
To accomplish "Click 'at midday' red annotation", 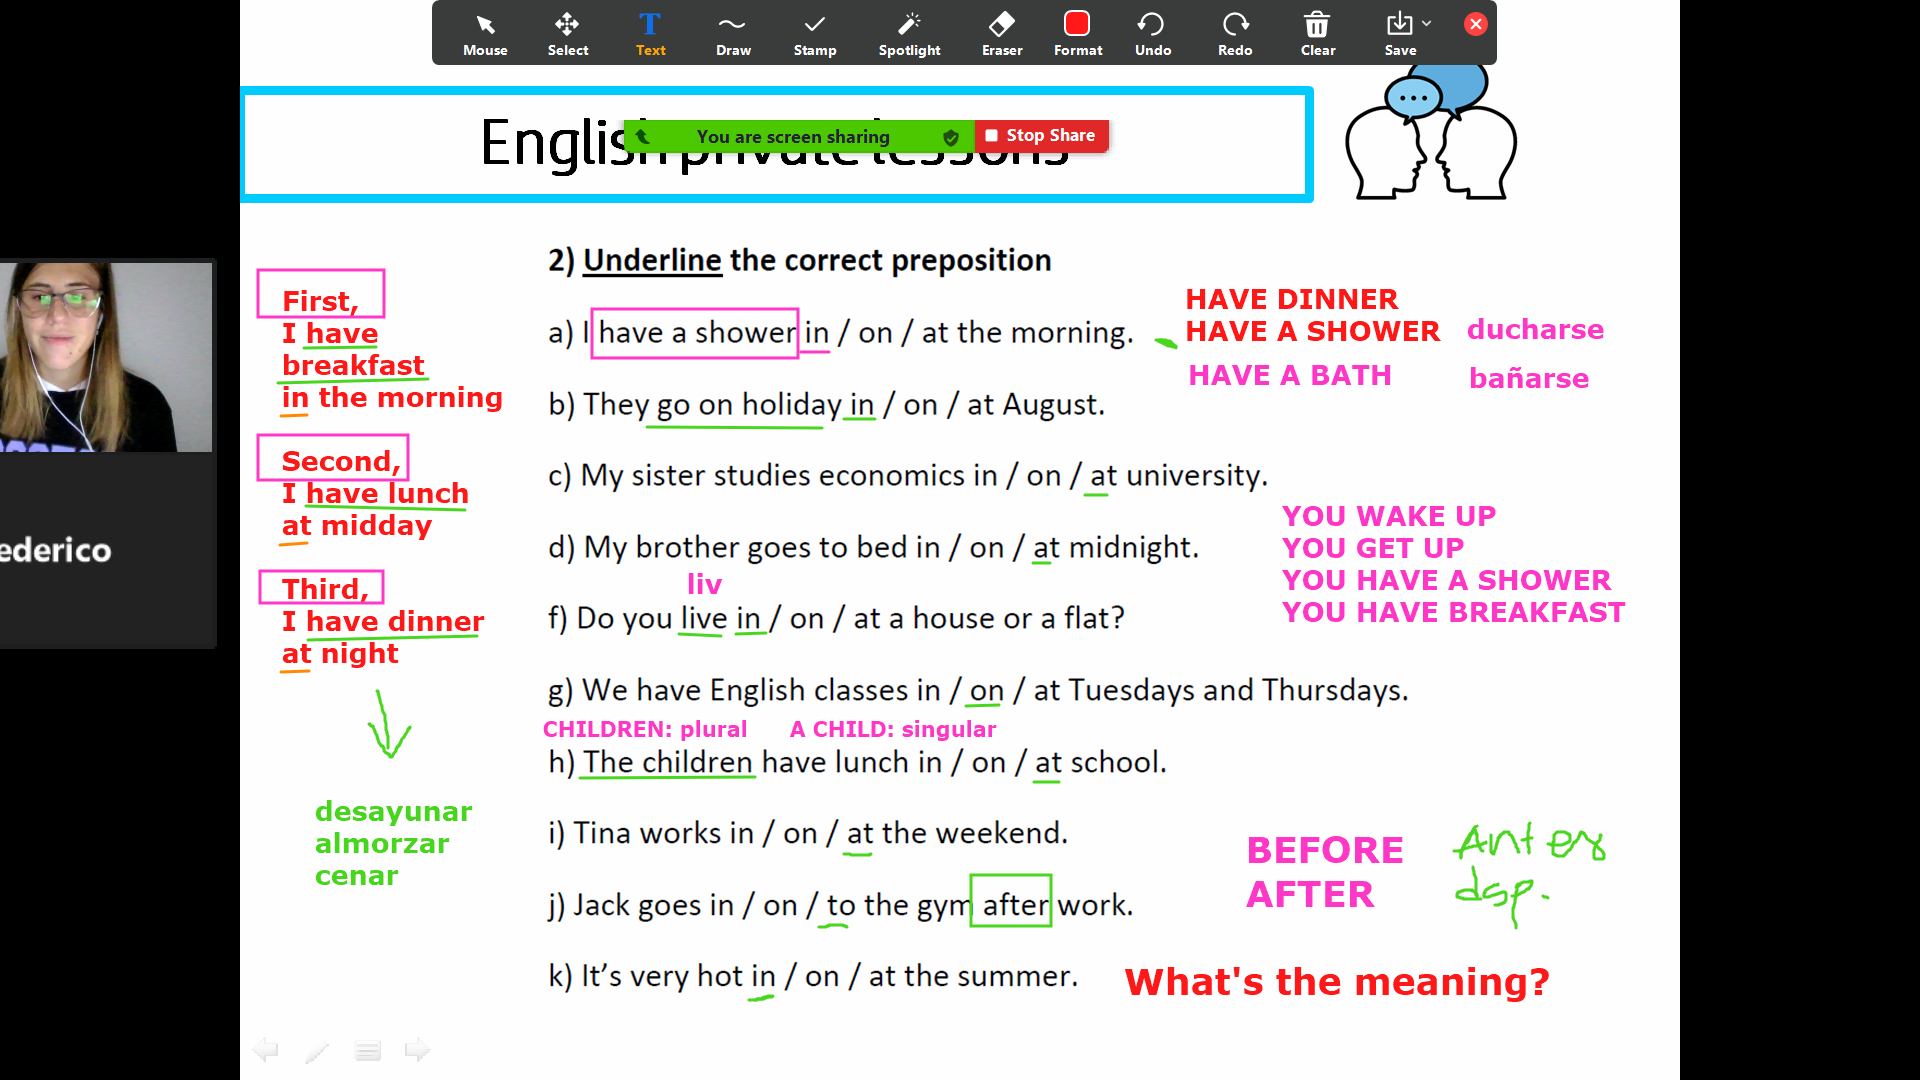I will pos(357,525).
